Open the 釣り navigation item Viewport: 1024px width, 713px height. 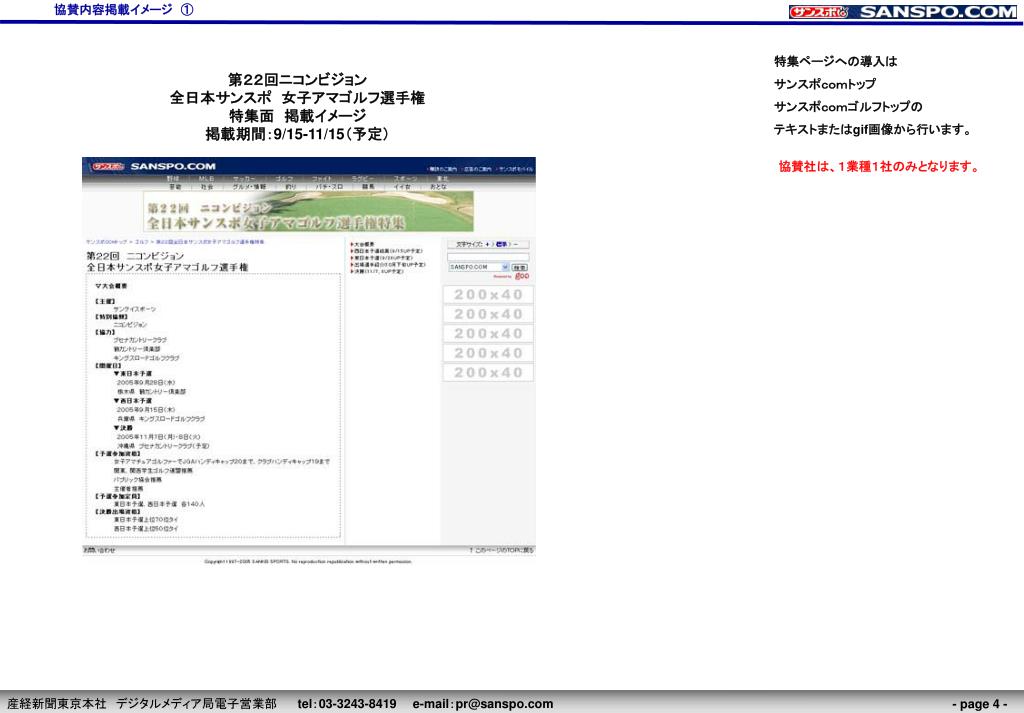(291, 187)
